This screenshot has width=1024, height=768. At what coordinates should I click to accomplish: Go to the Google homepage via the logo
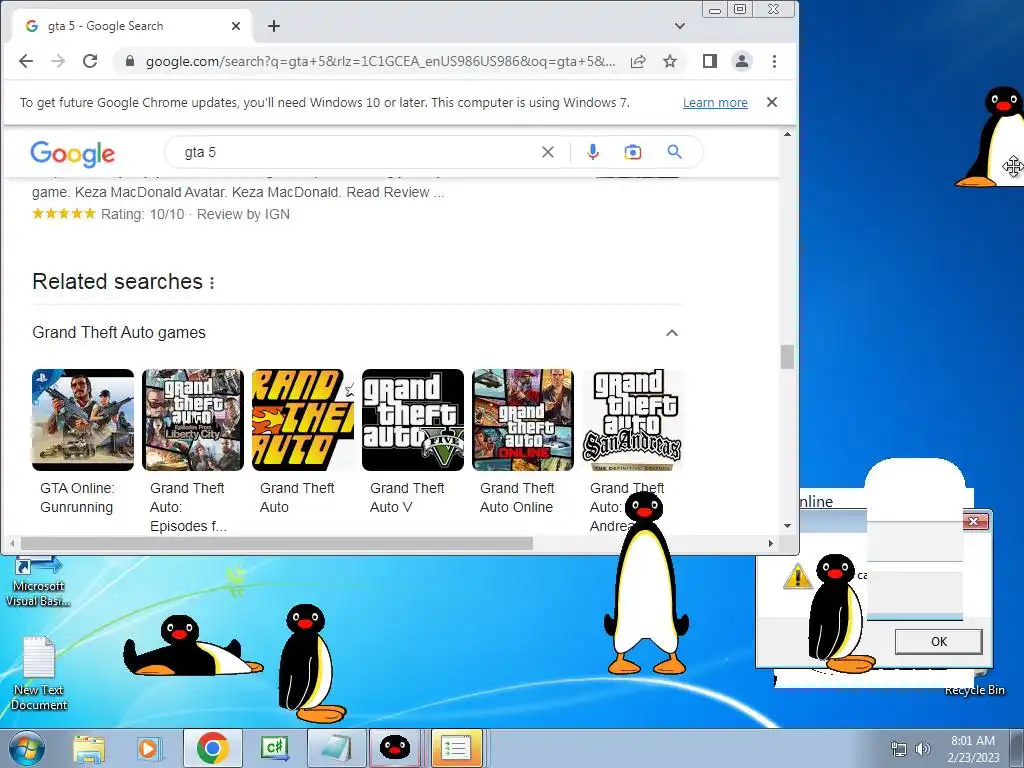point(72,154)
